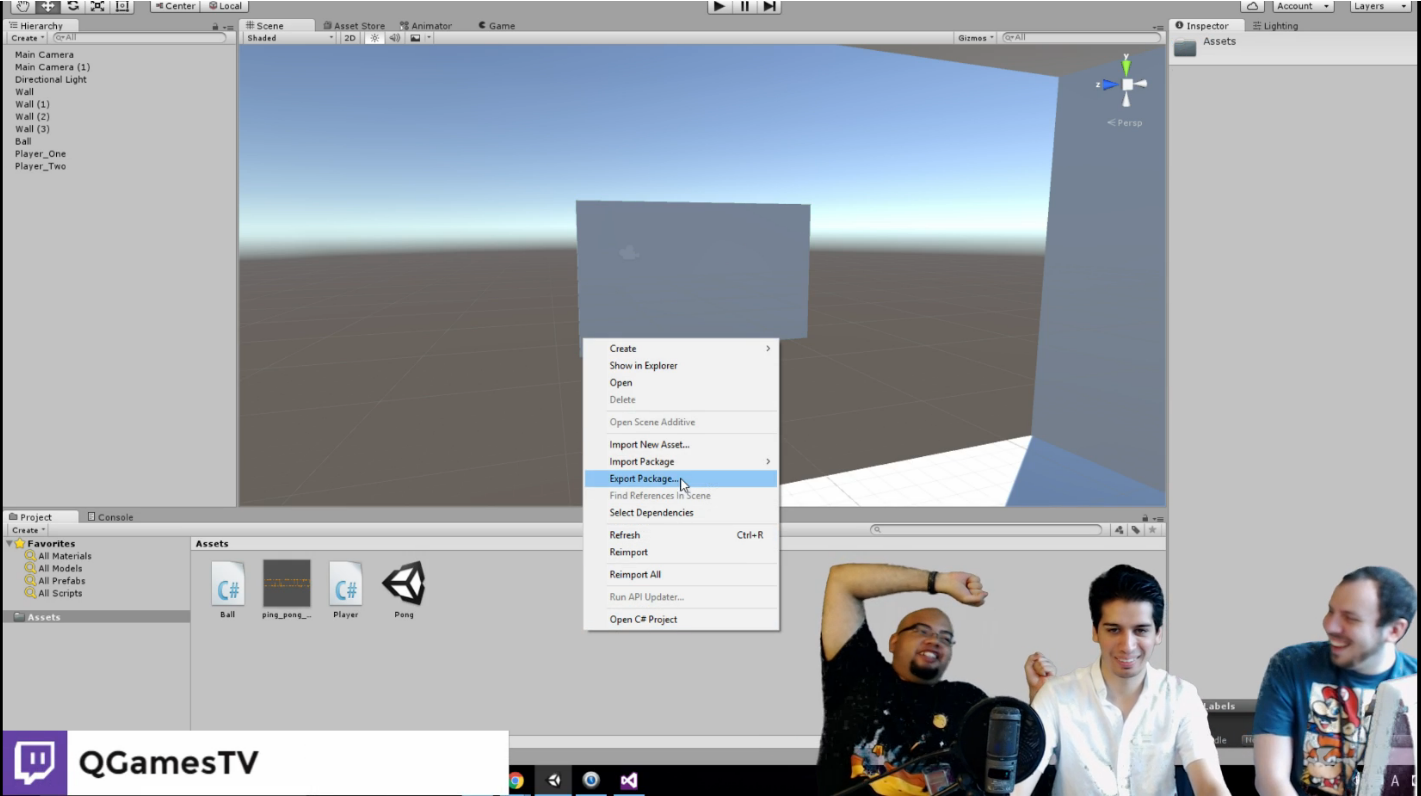Open Hierarchy Create dropdown

27,38
